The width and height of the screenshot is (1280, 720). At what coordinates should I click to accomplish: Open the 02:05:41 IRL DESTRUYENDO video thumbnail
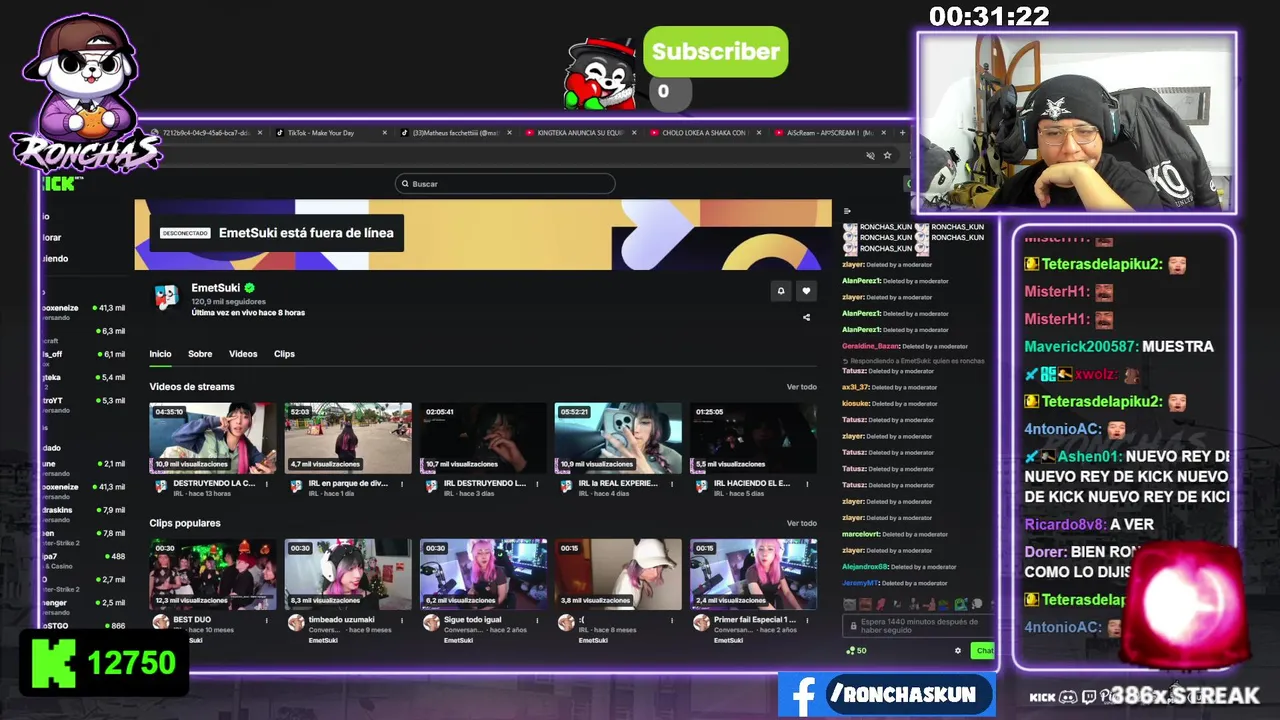tap(483, 438)
